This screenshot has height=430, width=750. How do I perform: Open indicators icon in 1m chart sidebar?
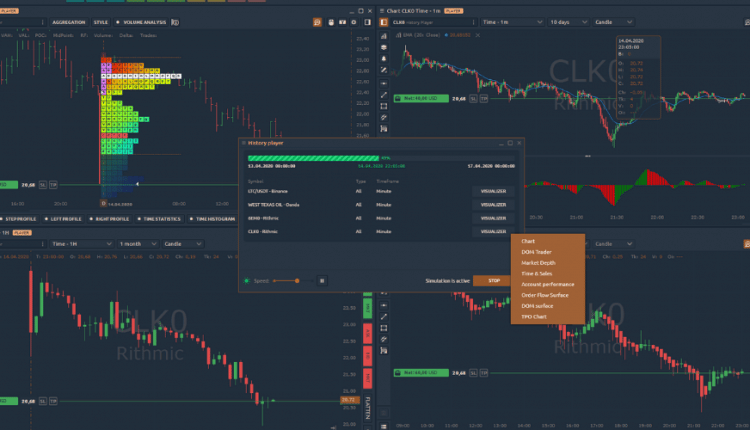point(384,36)
